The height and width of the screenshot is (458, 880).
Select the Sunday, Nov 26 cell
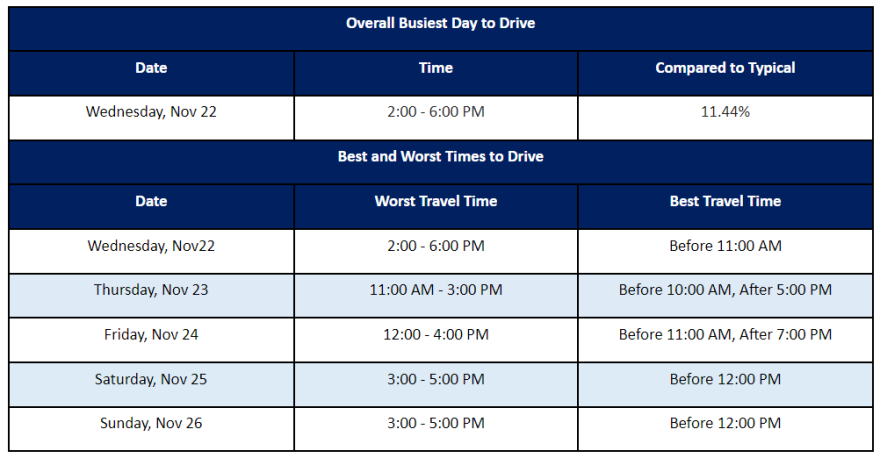point(151,423)
